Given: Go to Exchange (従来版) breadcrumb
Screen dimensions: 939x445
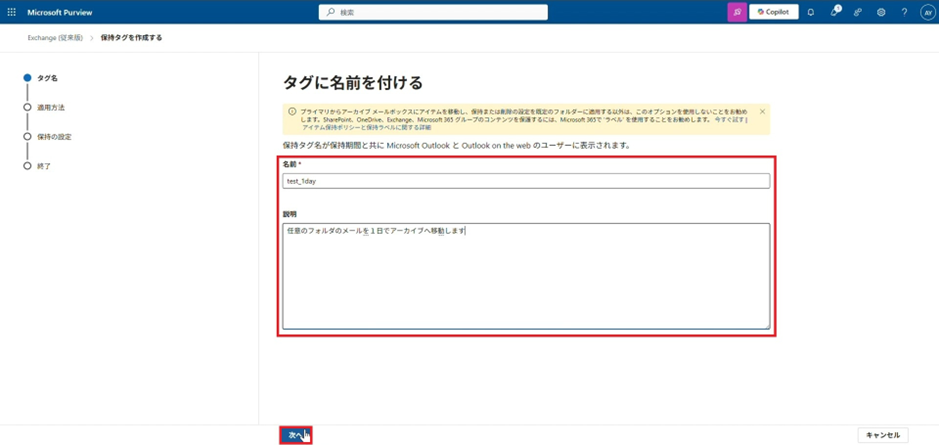Looking at the screenshot, I should click(54, 38).
